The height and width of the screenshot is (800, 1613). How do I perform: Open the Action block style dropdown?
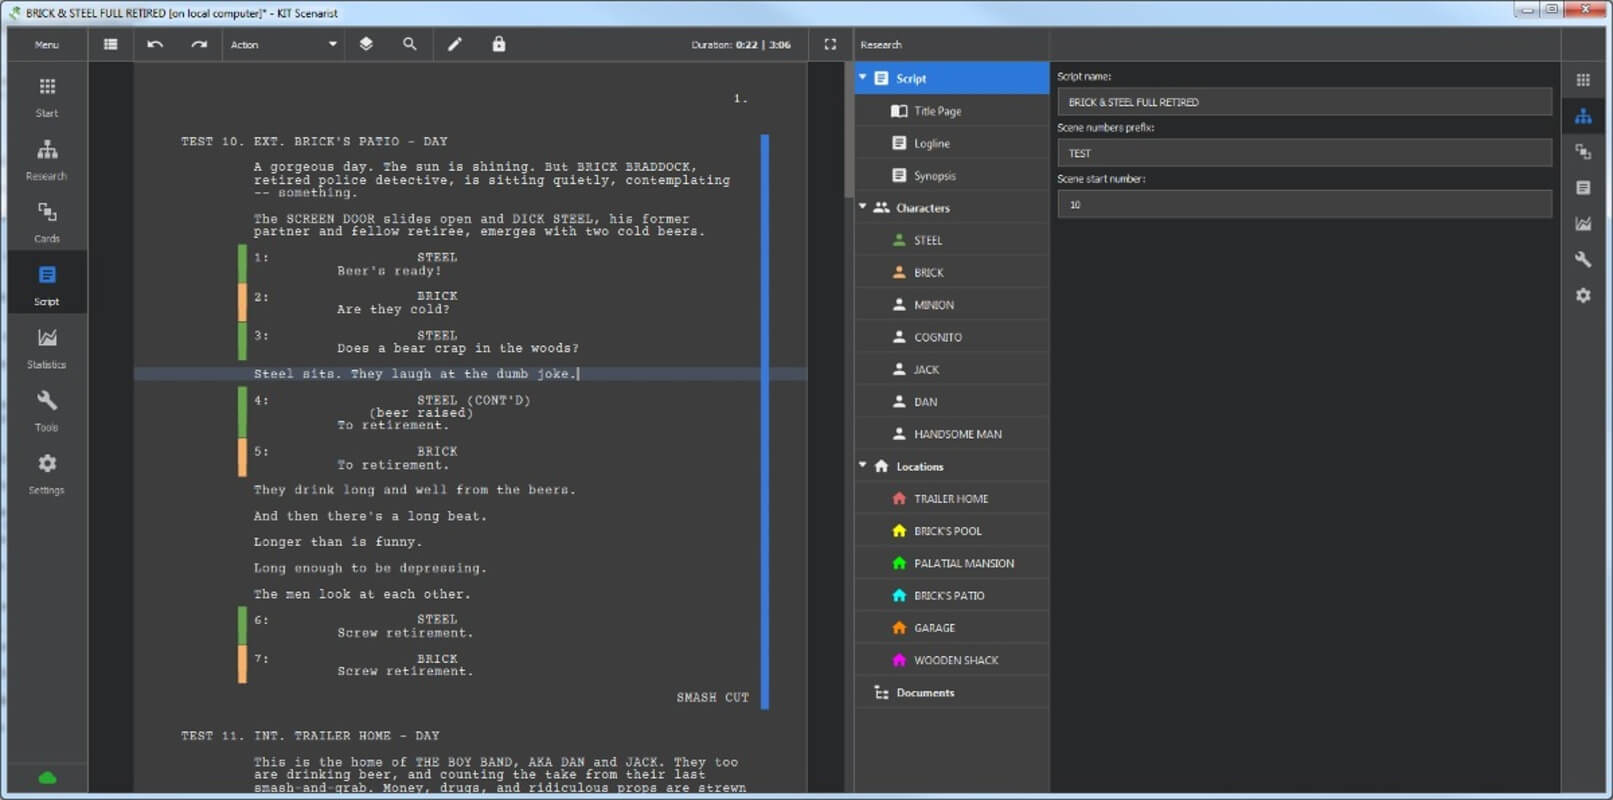pyautogui.click(x=283, y=44)
